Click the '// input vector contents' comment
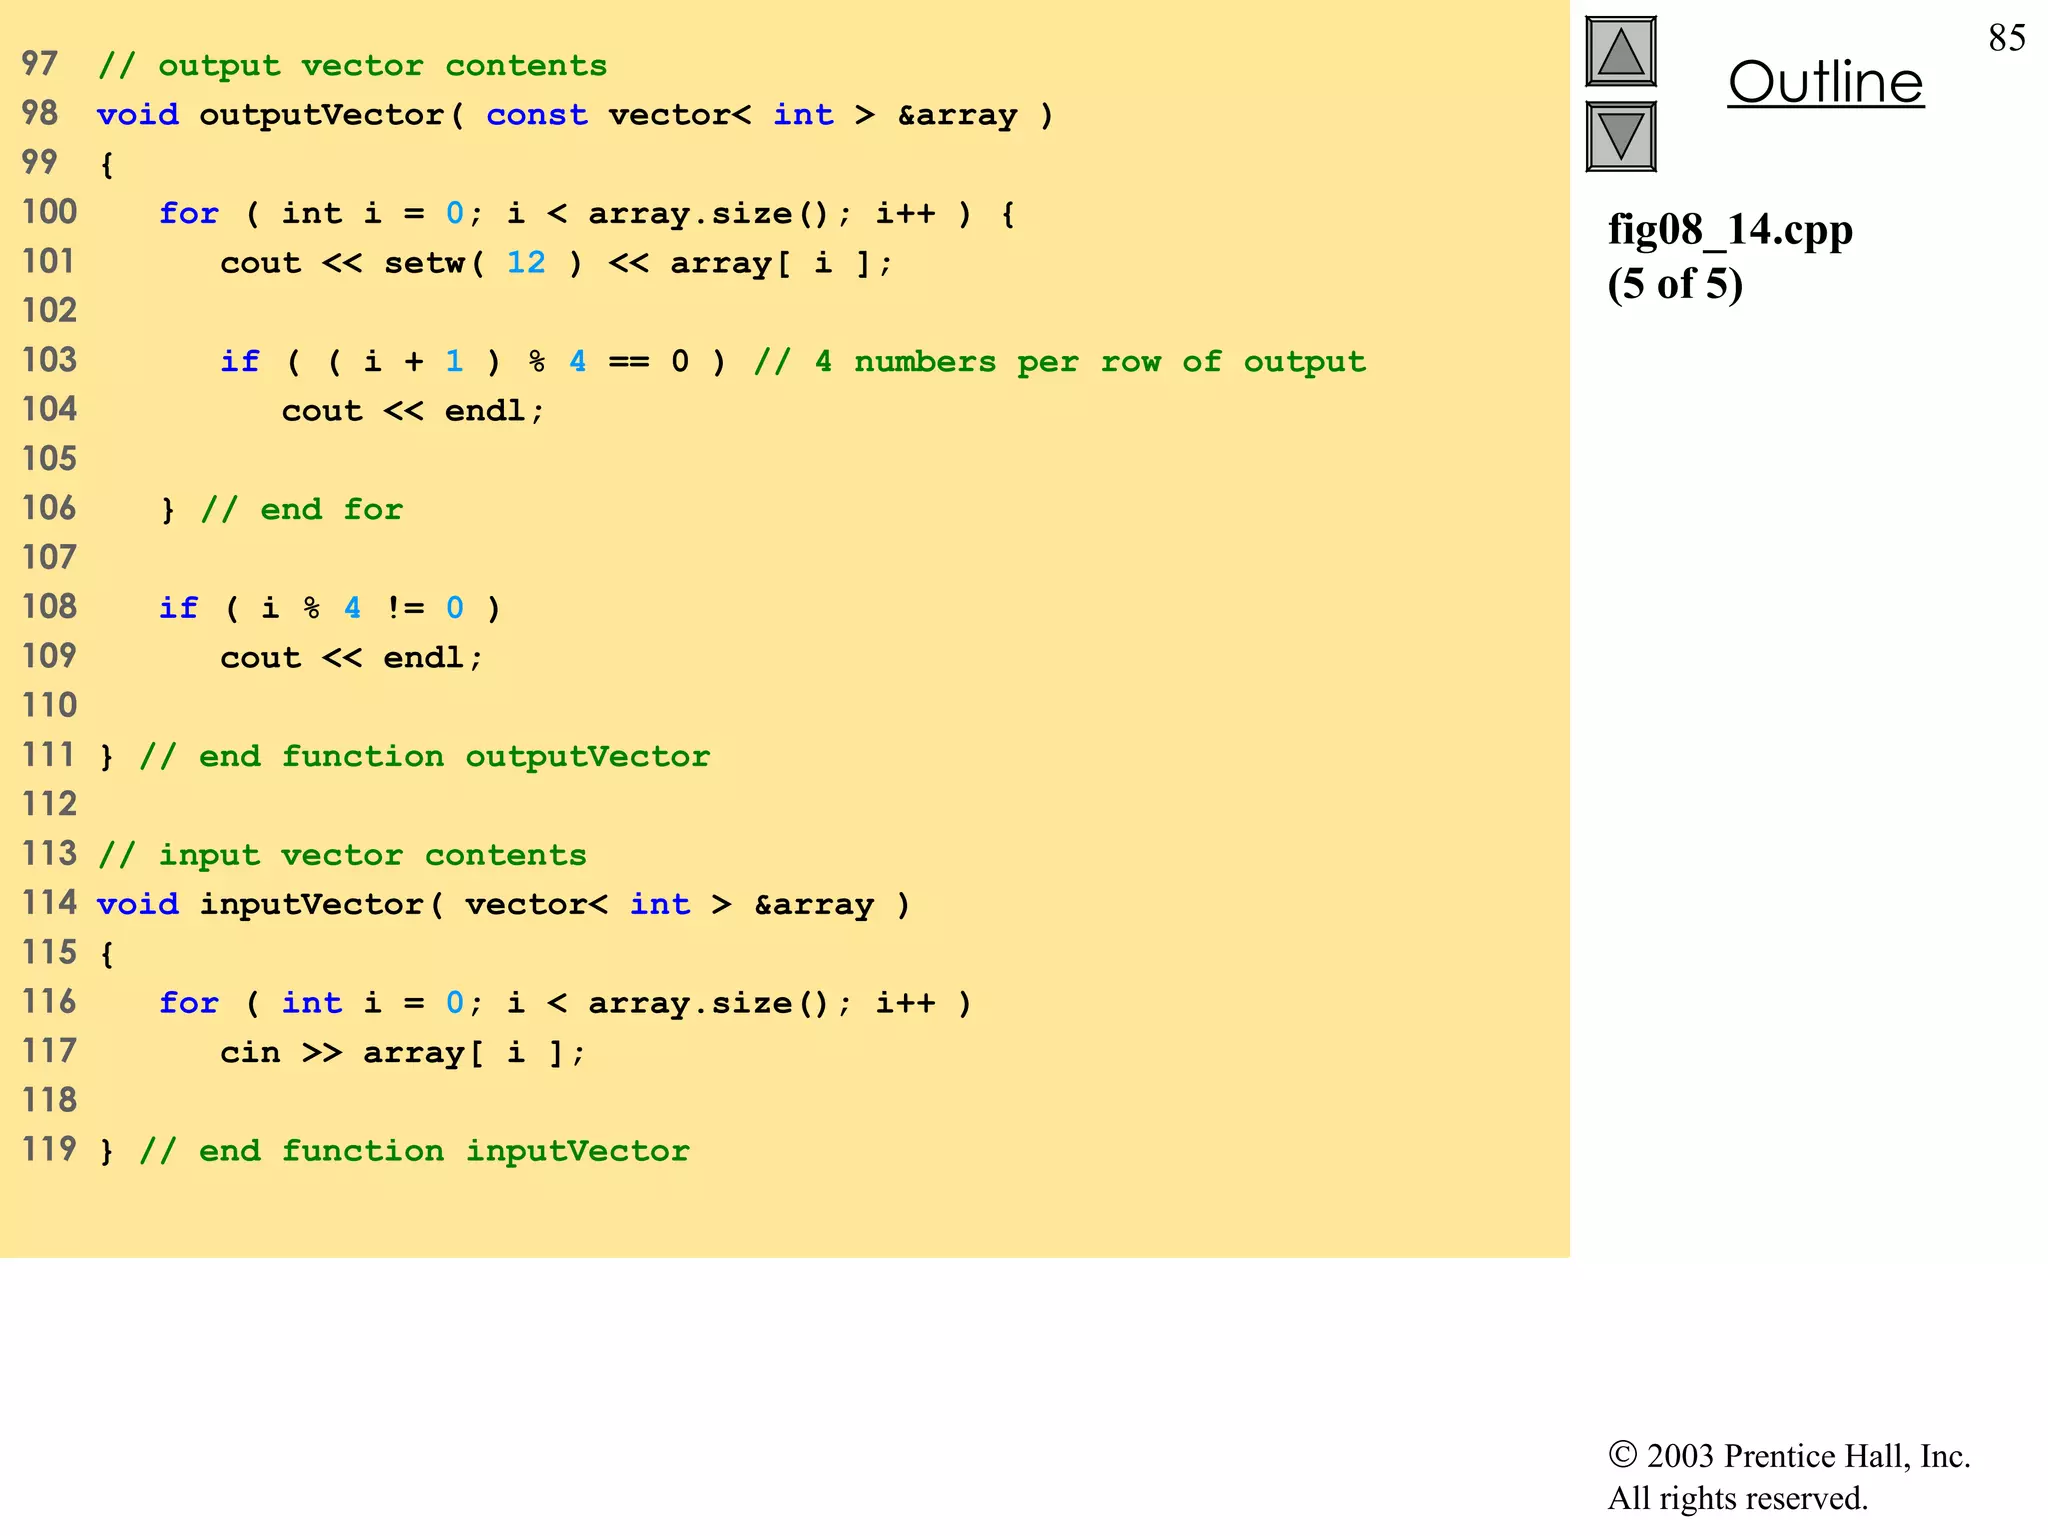 [x=342, y=855]
